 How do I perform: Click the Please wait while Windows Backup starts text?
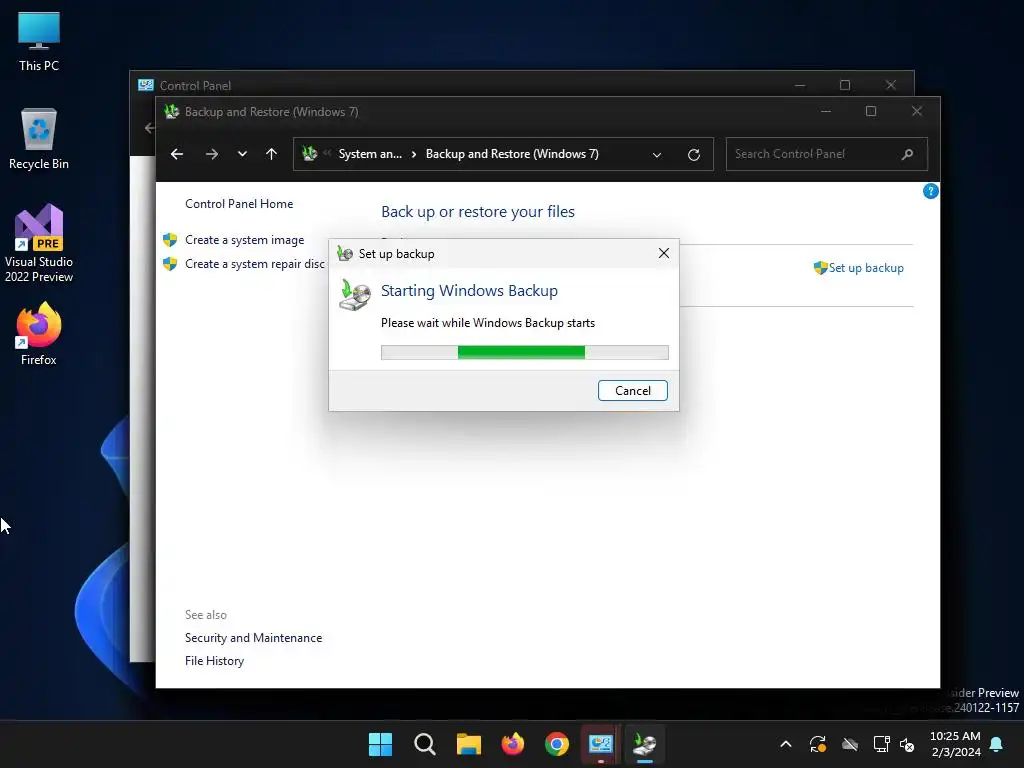[488, 323]
